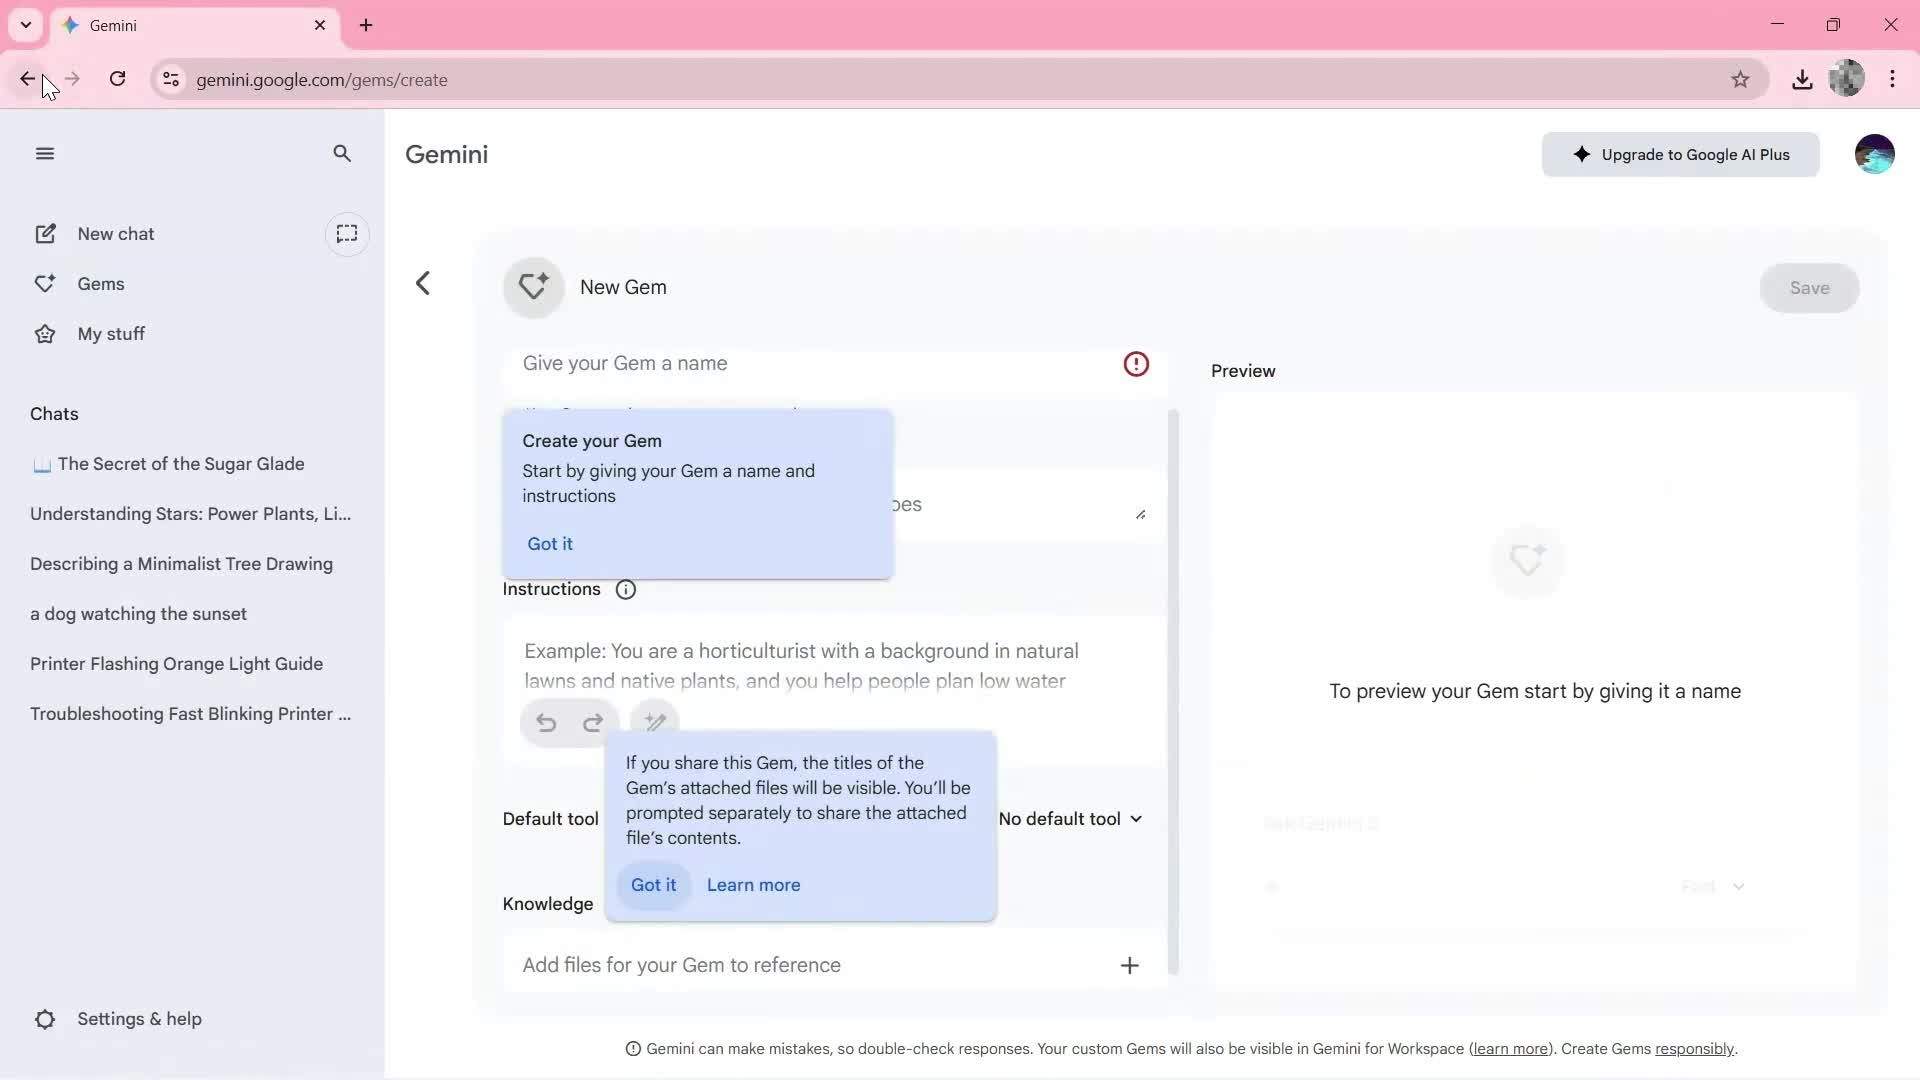Viewport: 1920px width, 1080px height.
Task: Redo changes in the instructions editor
Action: point(594,722)
